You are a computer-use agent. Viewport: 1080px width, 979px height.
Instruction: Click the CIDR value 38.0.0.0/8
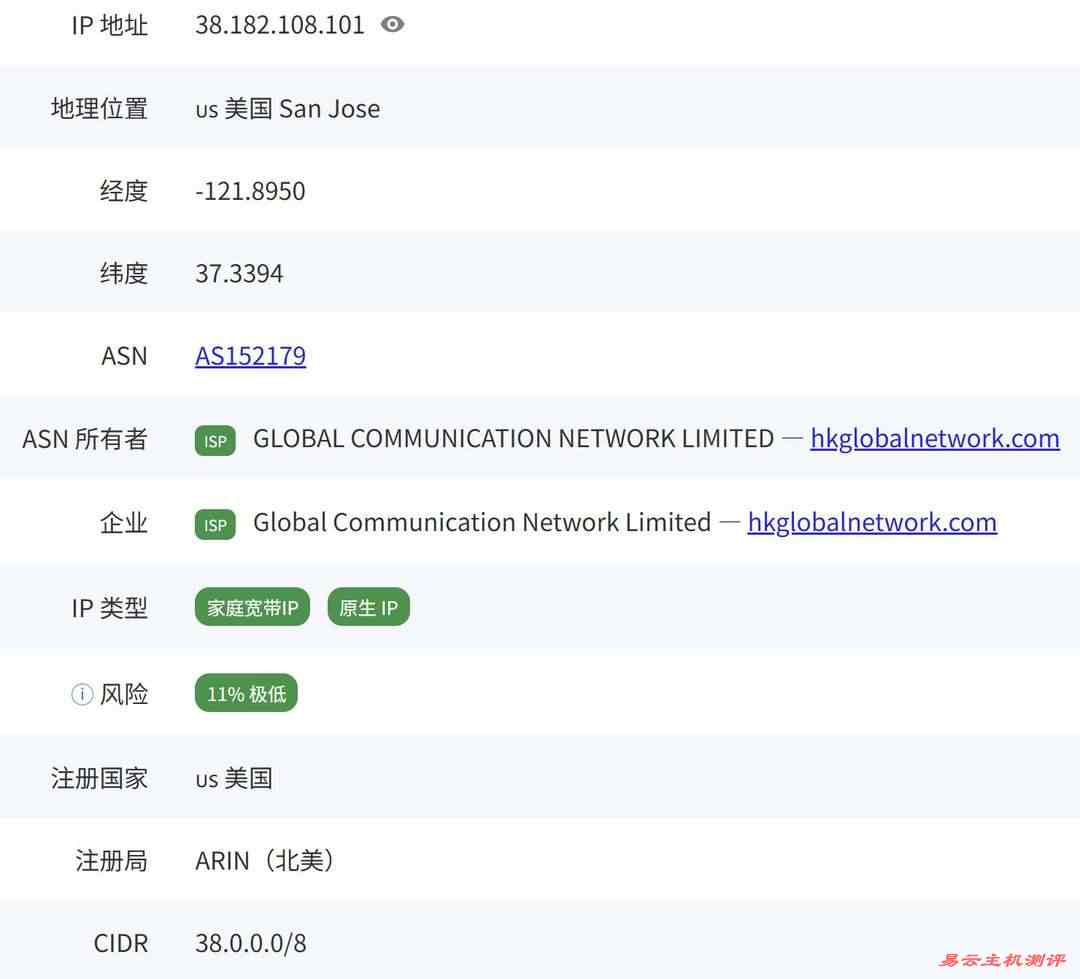250,942
